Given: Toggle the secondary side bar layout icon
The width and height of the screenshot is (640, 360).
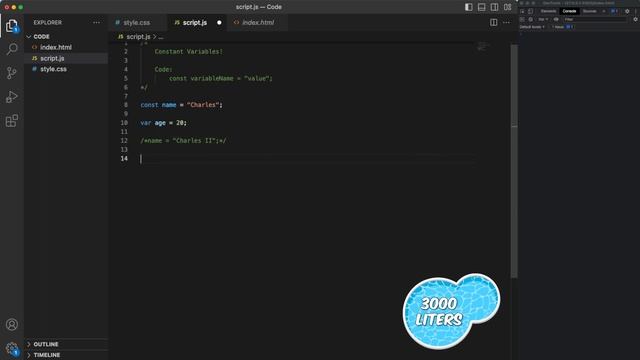Looking at the screenshot, I should (x=494, y=7).
